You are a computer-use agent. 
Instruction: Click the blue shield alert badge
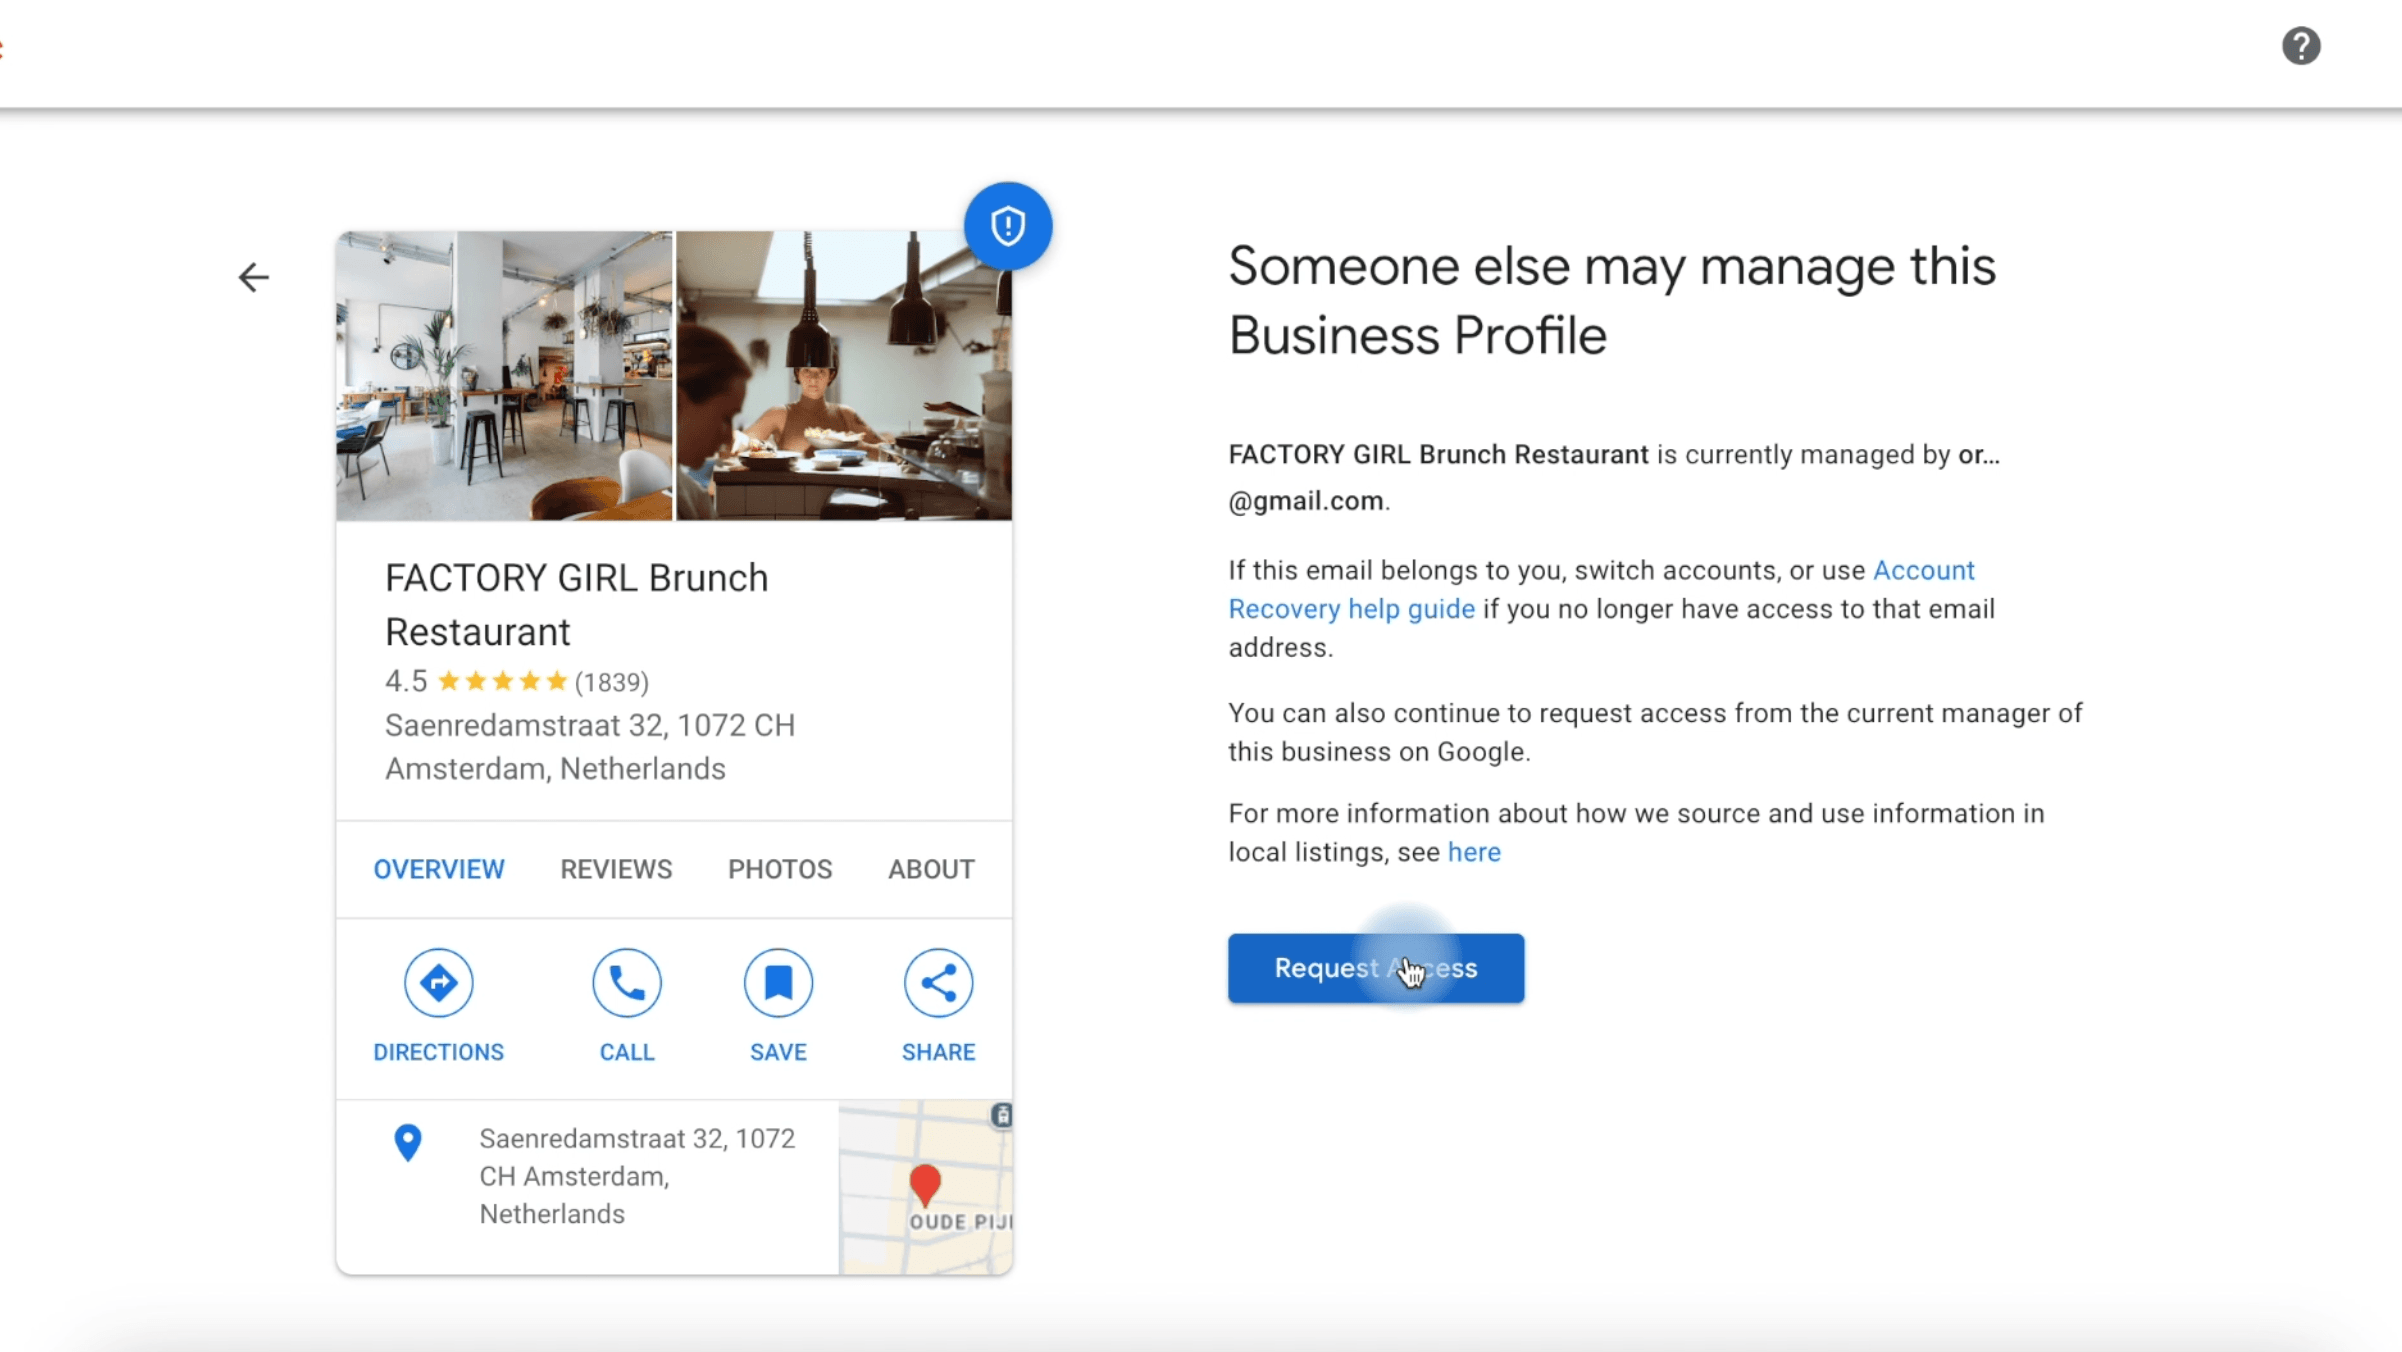click(1007, 226)
